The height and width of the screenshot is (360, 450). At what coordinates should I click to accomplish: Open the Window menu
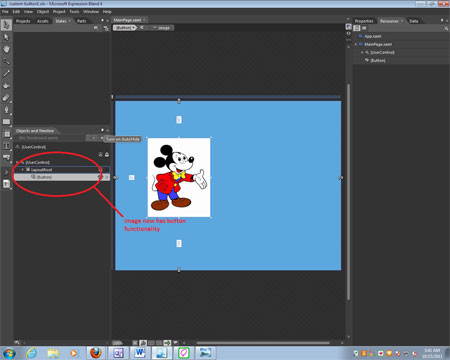click(x=91, y=12)
